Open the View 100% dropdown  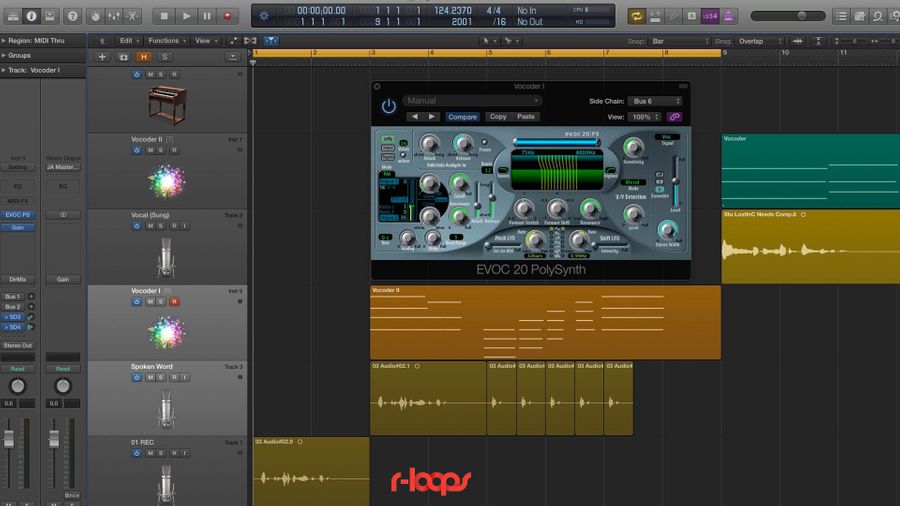pyautogui.click(x=644, y=117)
